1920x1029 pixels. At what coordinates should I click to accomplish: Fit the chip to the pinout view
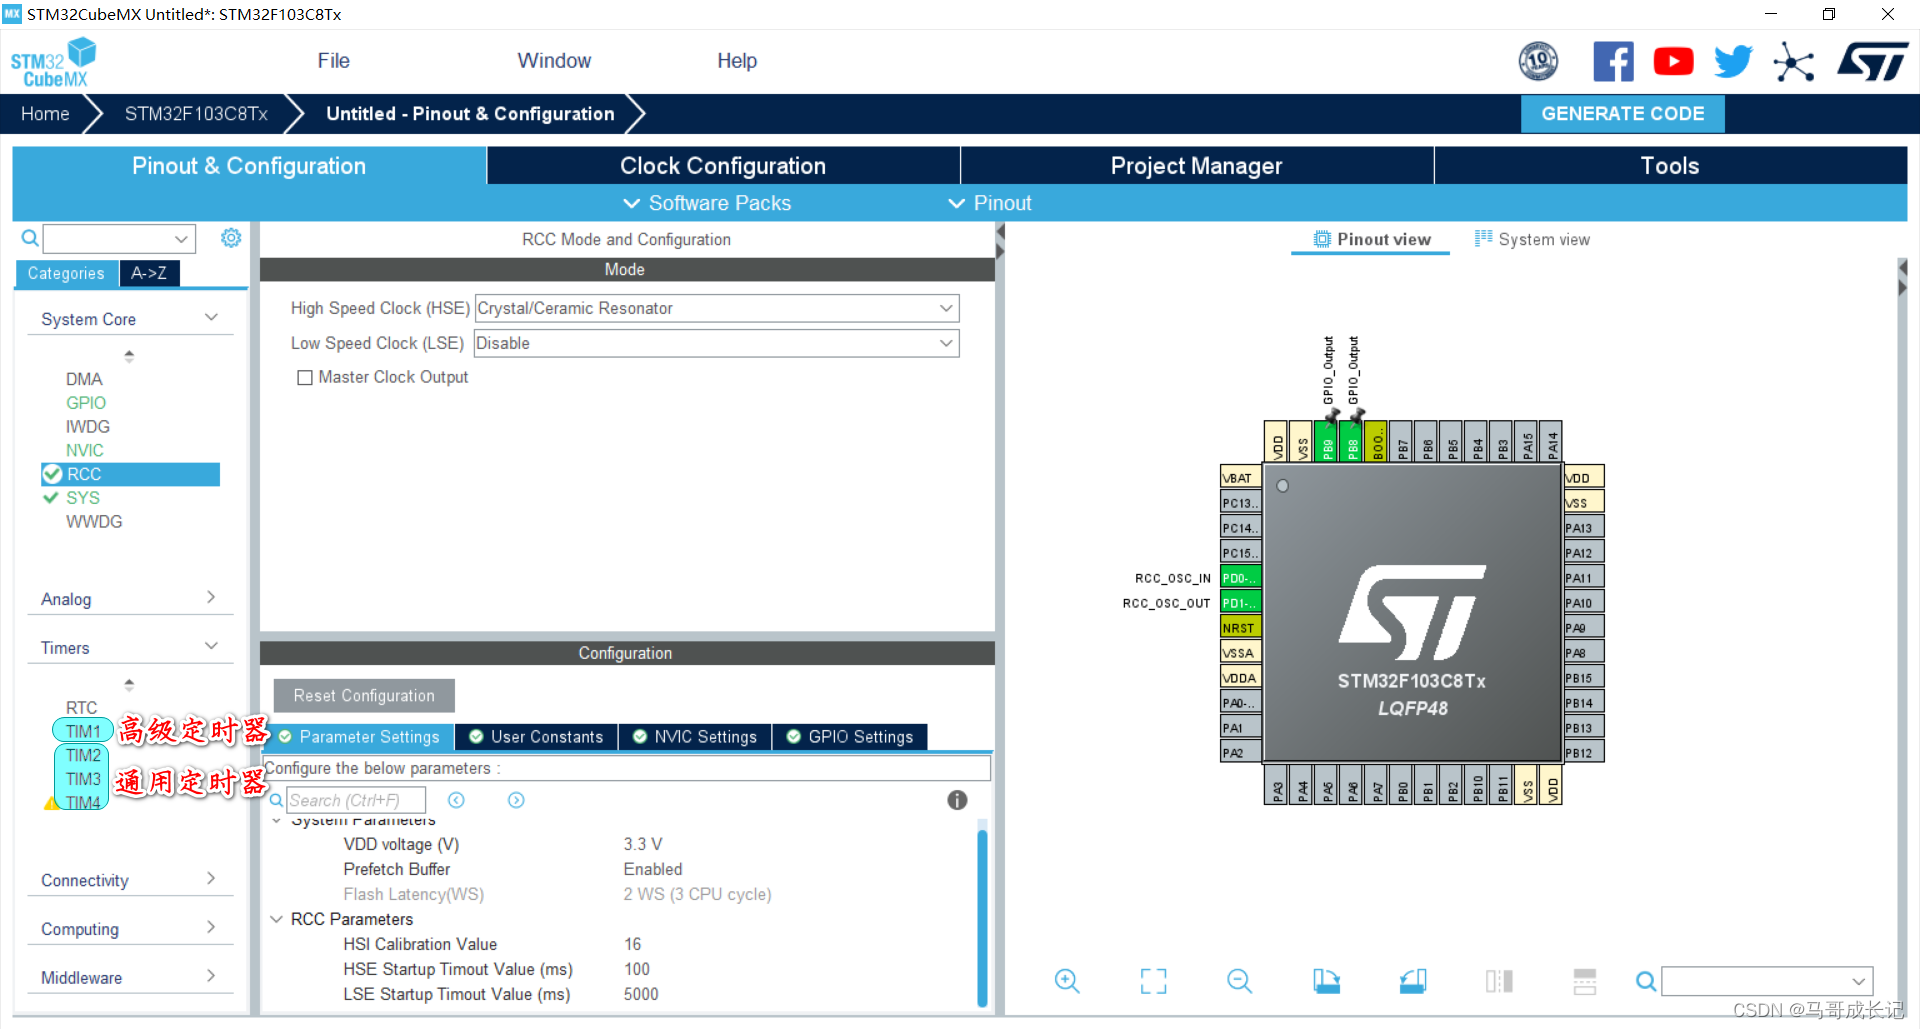(1153, 981)
